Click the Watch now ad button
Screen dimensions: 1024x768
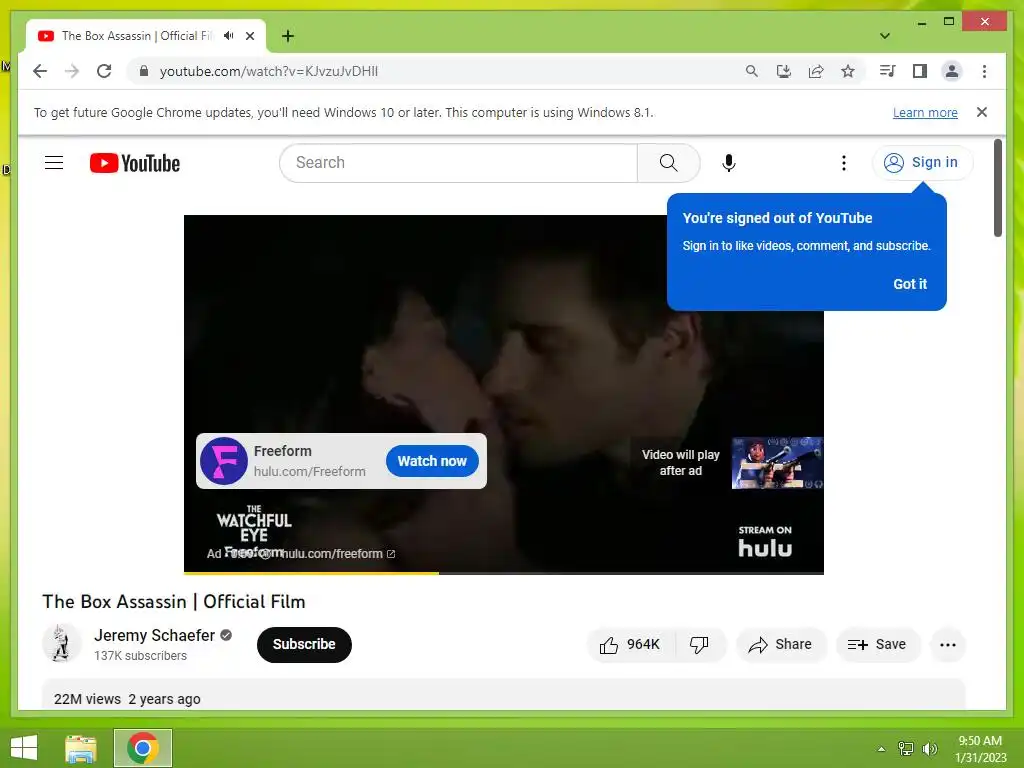pyautogui.click(x=432, y=461)
